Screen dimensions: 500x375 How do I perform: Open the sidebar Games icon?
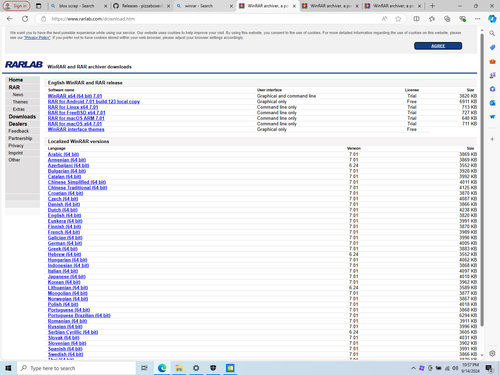click(x=492, y=75)
